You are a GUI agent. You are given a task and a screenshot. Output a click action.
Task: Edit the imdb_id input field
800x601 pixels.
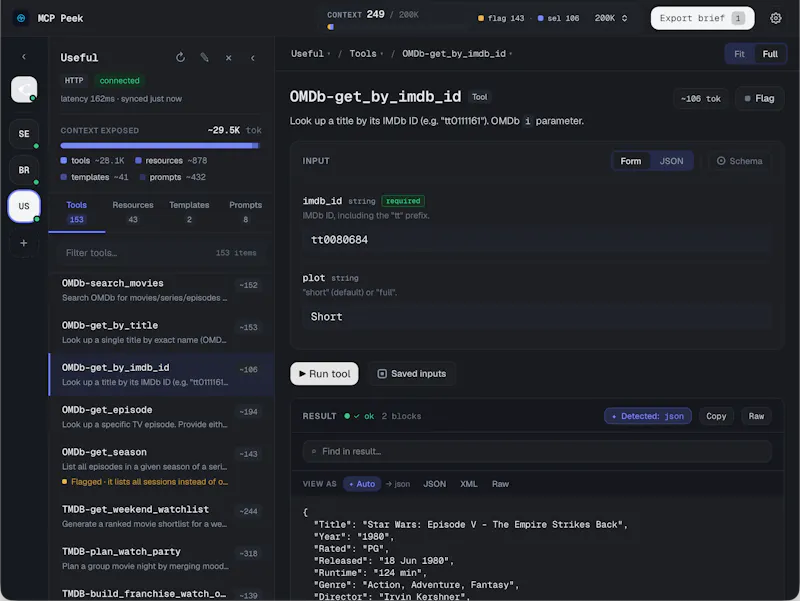[x=536, y=240]
